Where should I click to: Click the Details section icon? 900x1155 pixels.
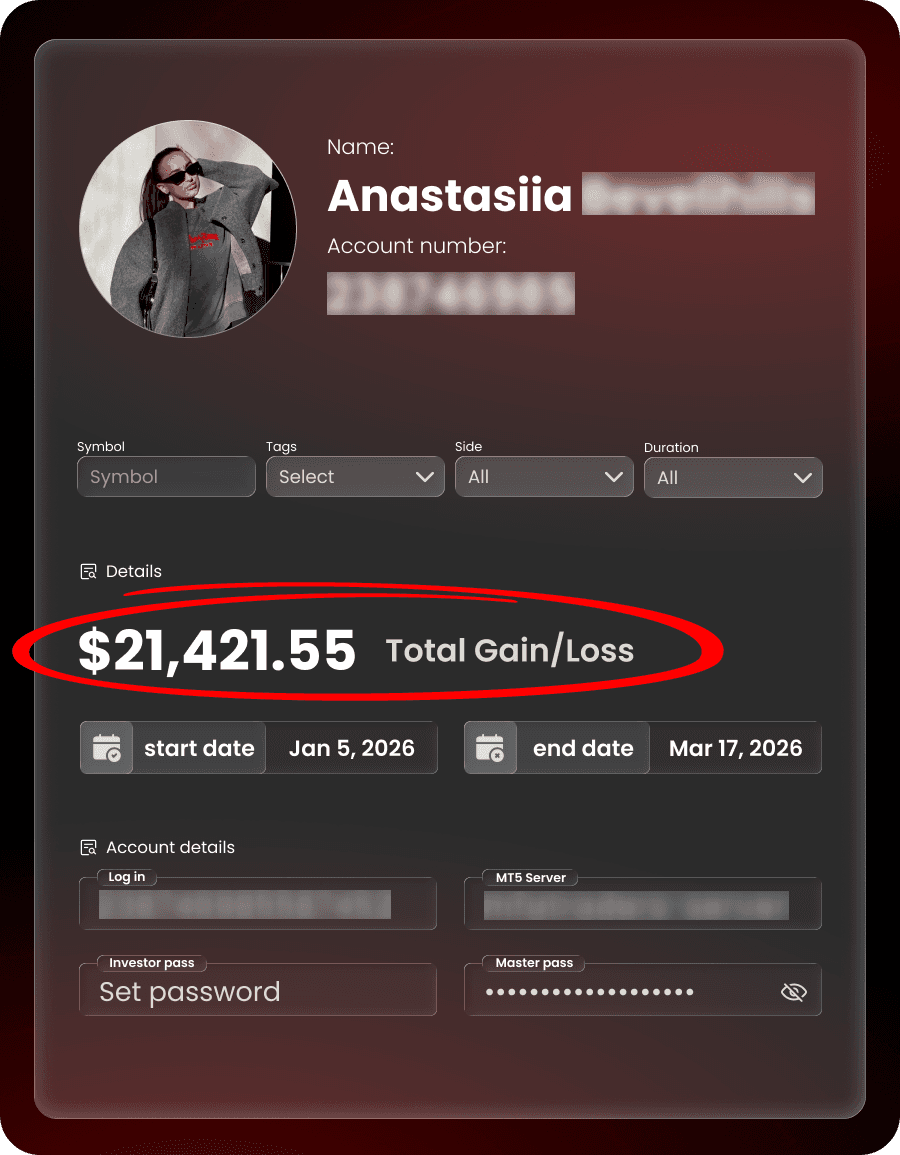(x=88, y=572)
